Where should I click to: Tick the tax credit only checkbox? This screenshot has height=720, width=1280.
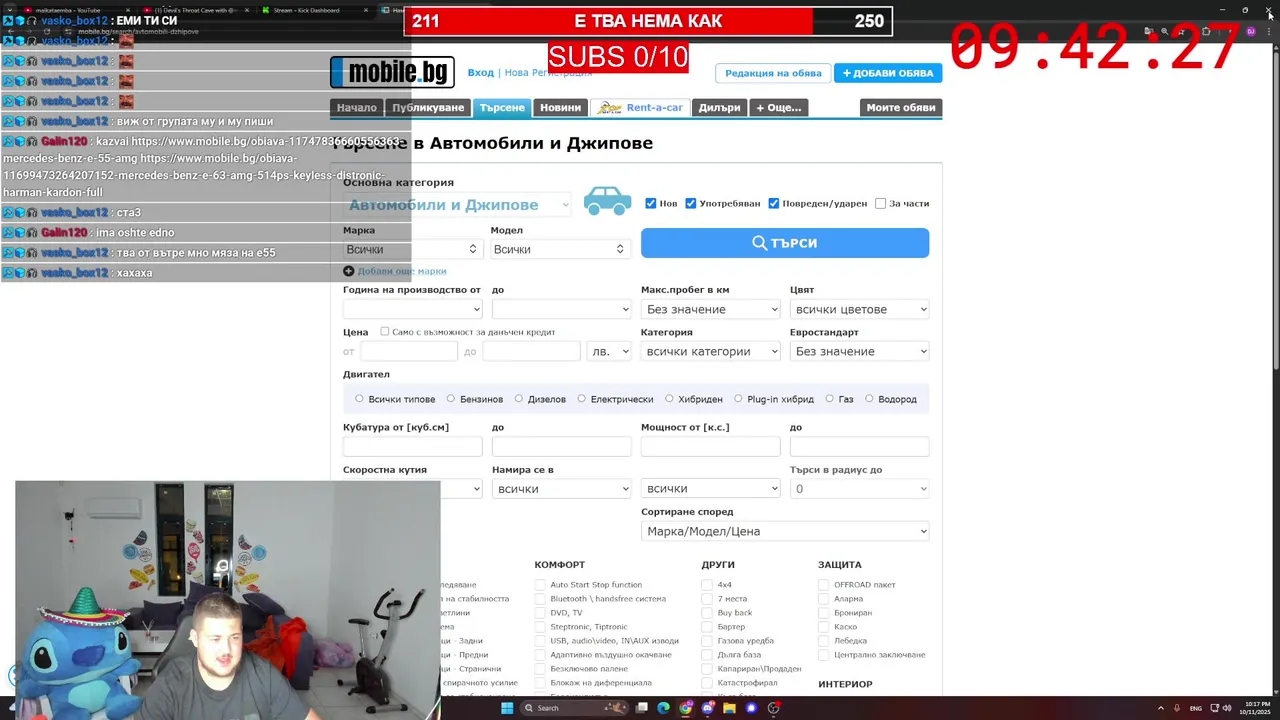tap(384, 331)
